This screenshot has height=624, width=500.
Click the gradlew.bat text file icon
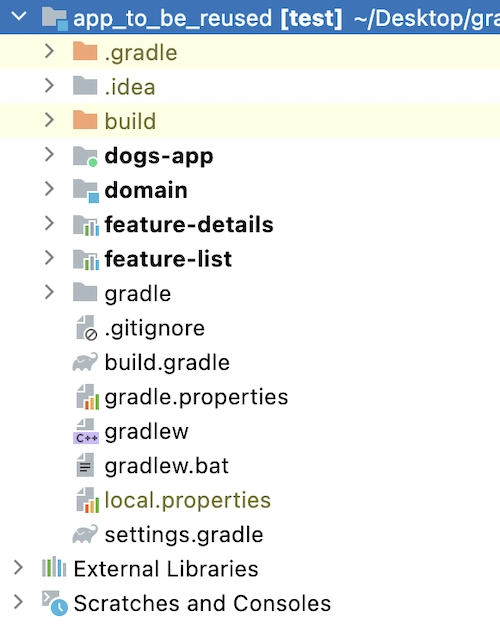[85, 465]
